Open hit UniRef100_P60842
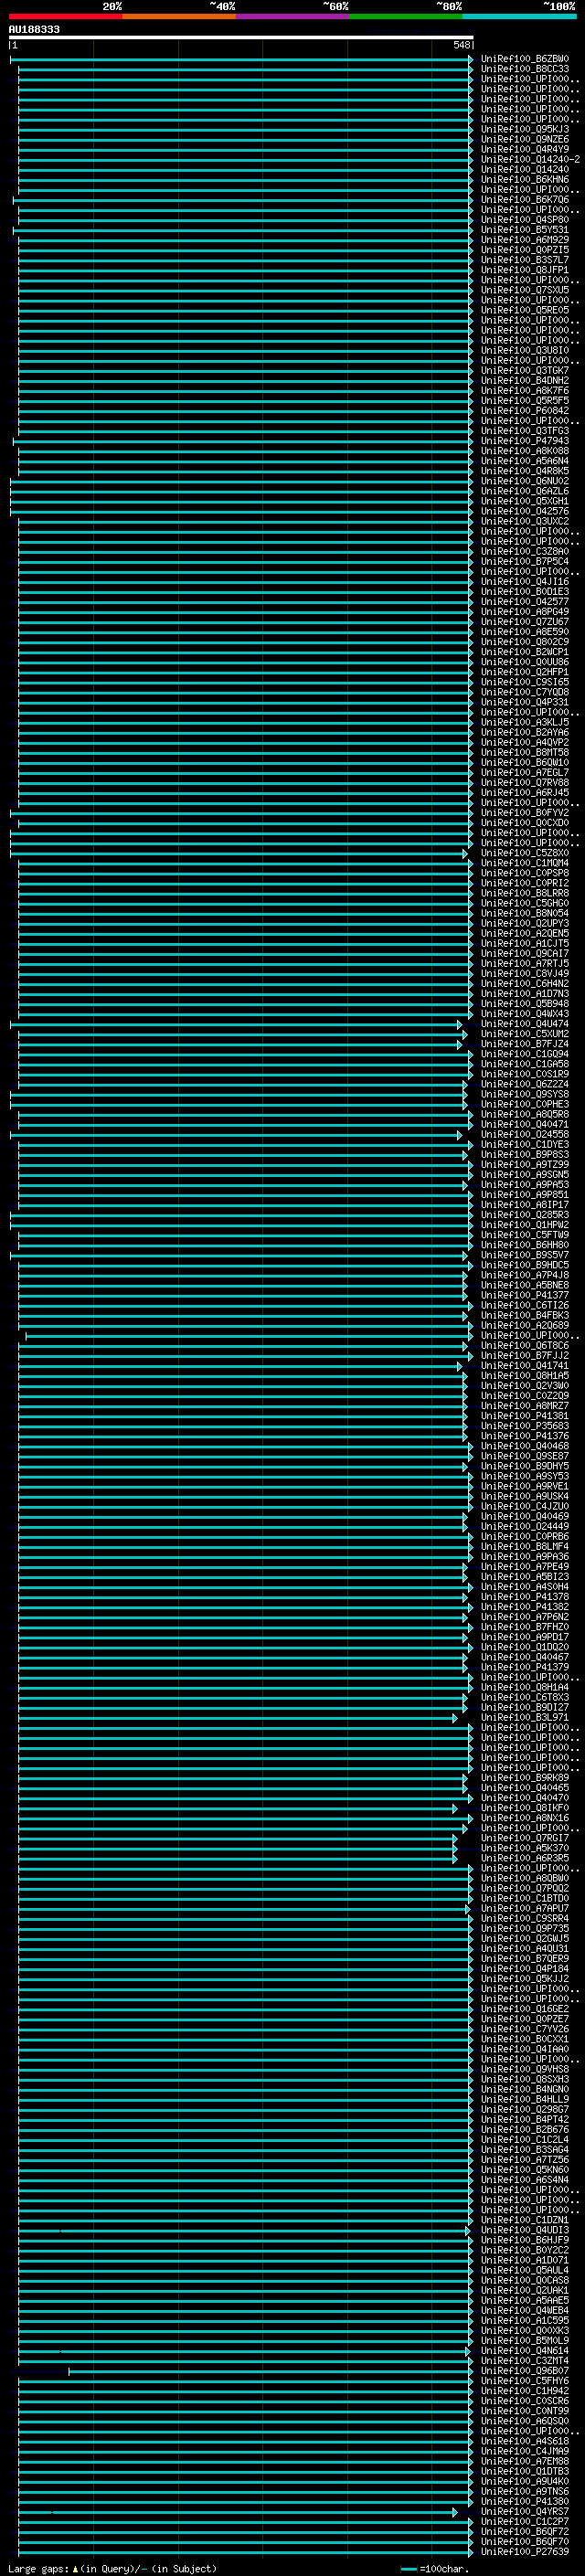585x2576 pixels. (524, 411)
